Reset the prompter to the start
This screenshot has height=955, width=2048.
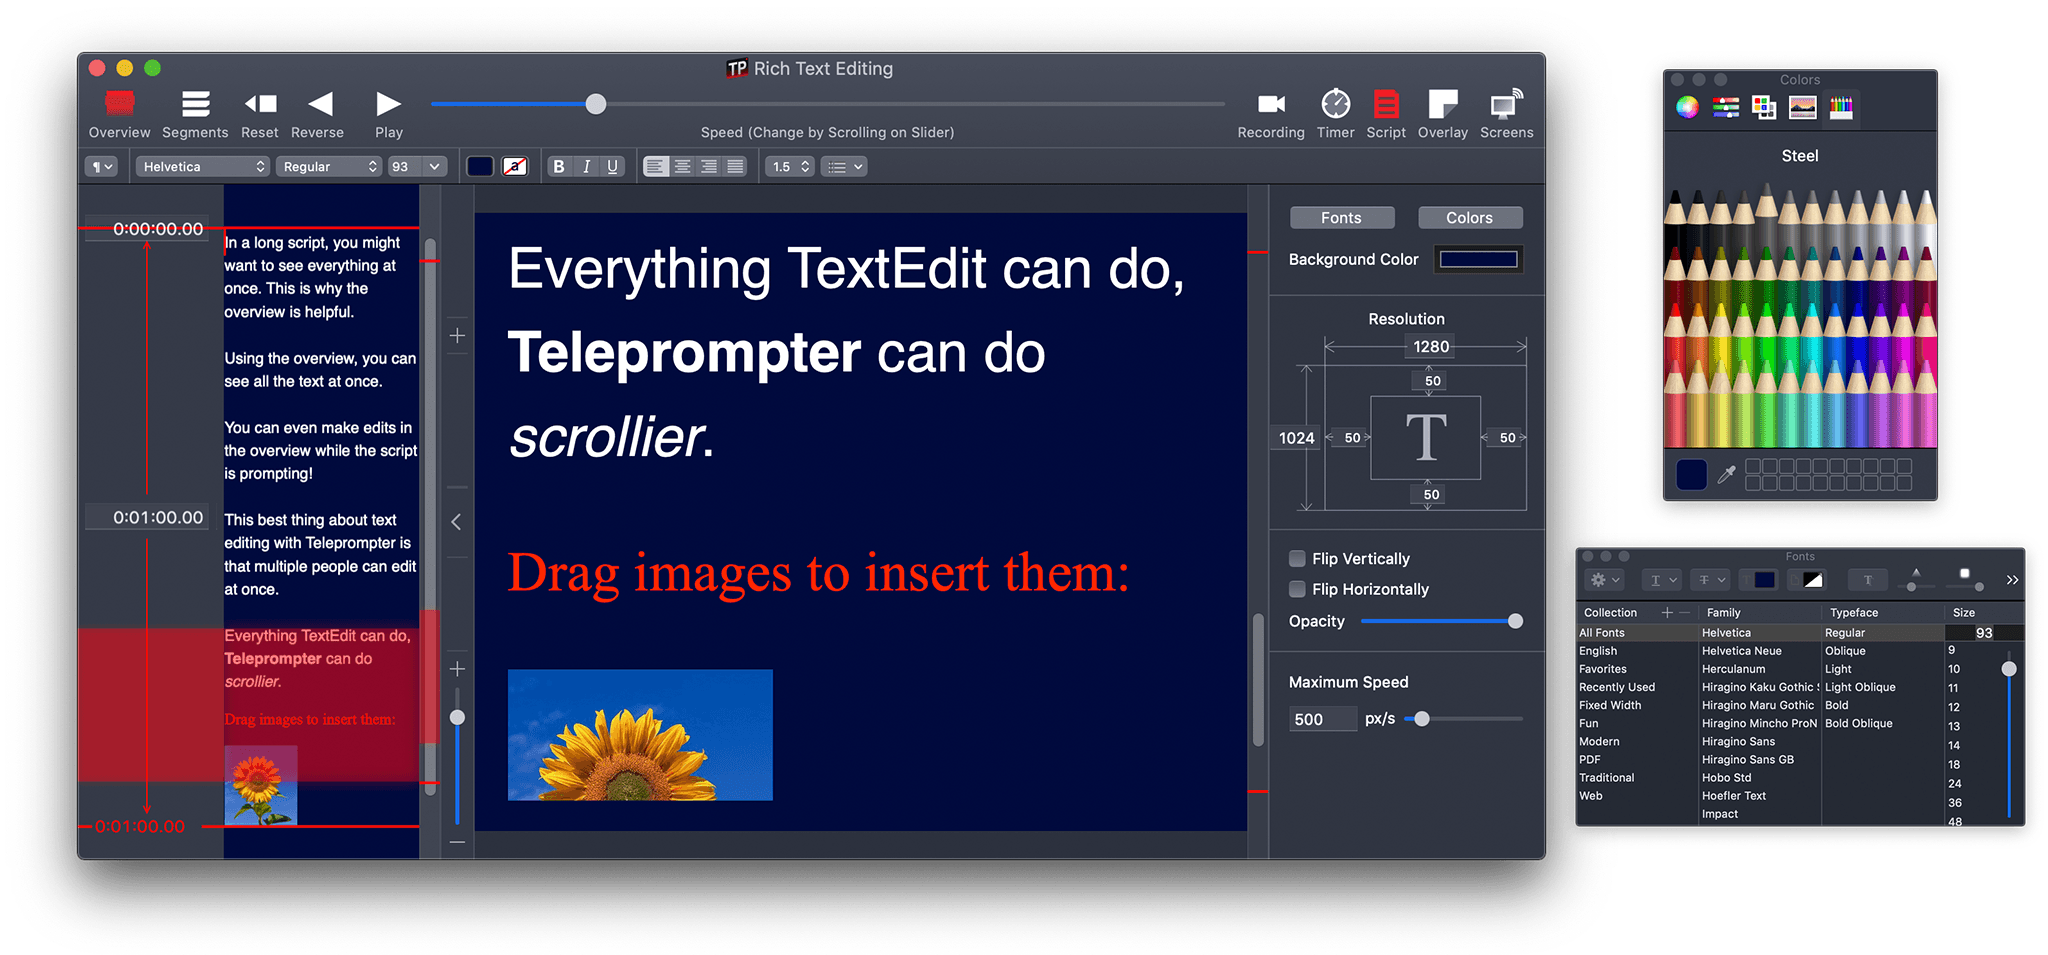[x=260, y=114]
